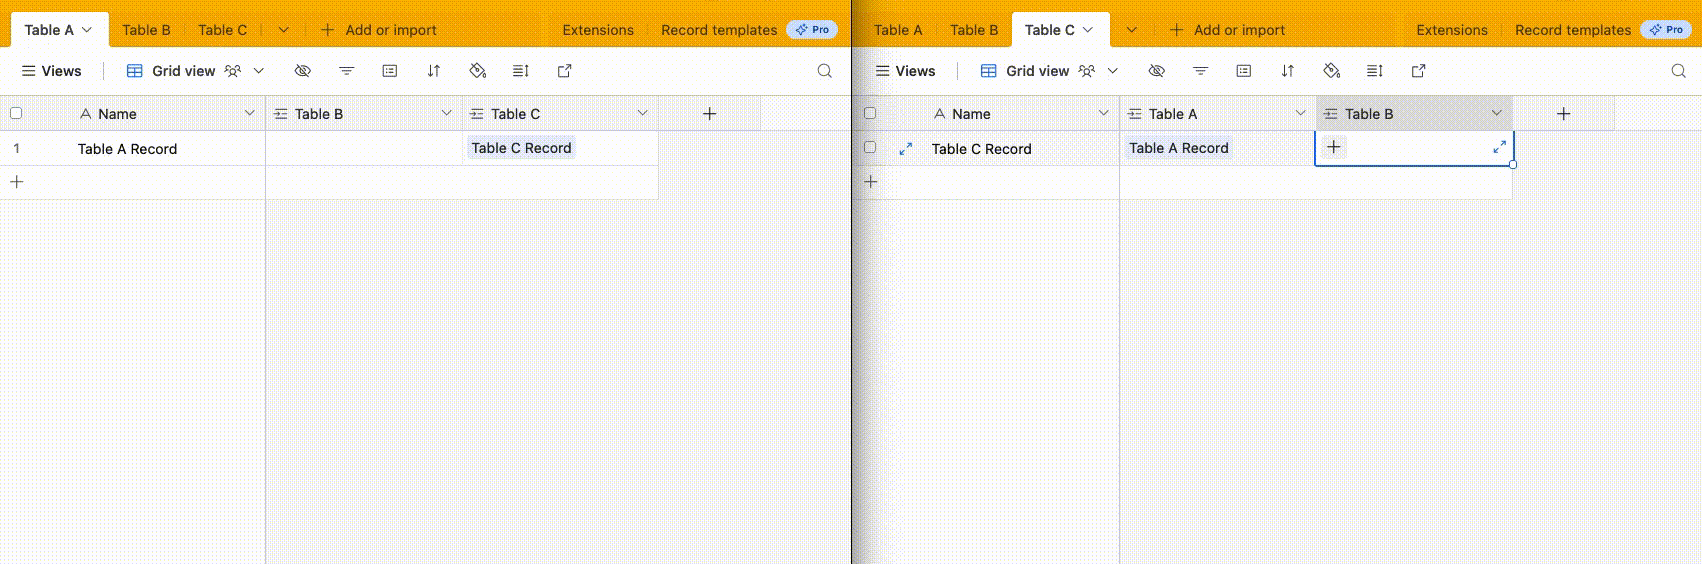Open filter icon in left Table A pane

(x=346, y=71)
